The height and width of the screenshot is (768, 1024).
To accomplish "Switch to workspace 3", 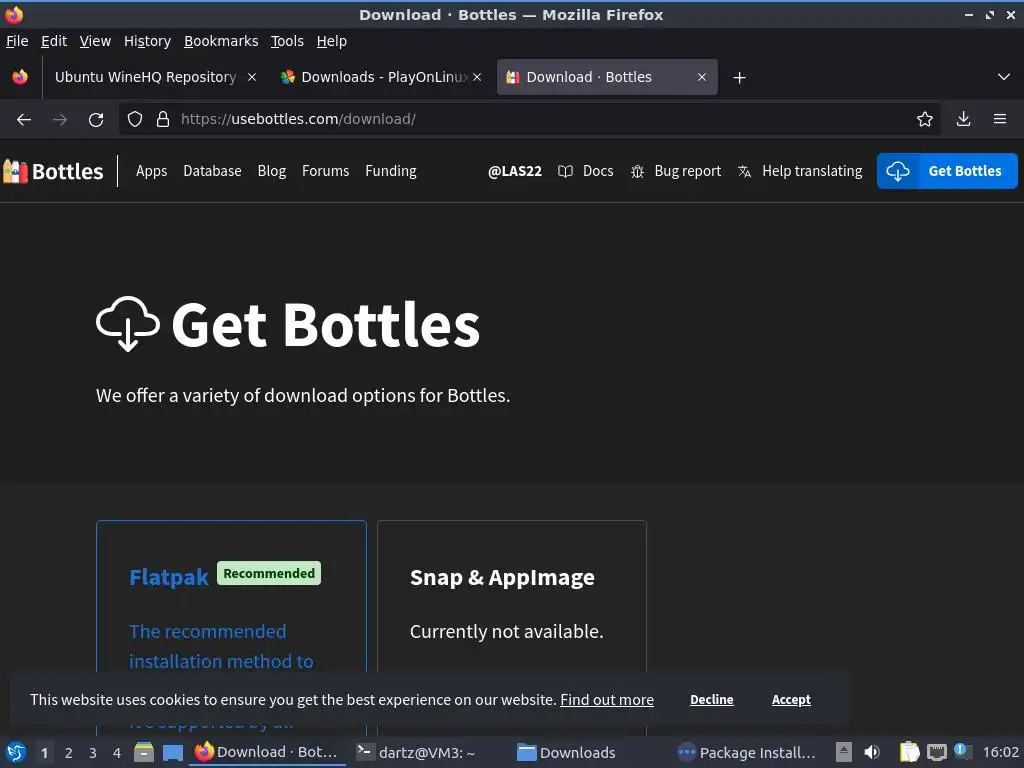I will pyautogui.click(x=93, y=753).
